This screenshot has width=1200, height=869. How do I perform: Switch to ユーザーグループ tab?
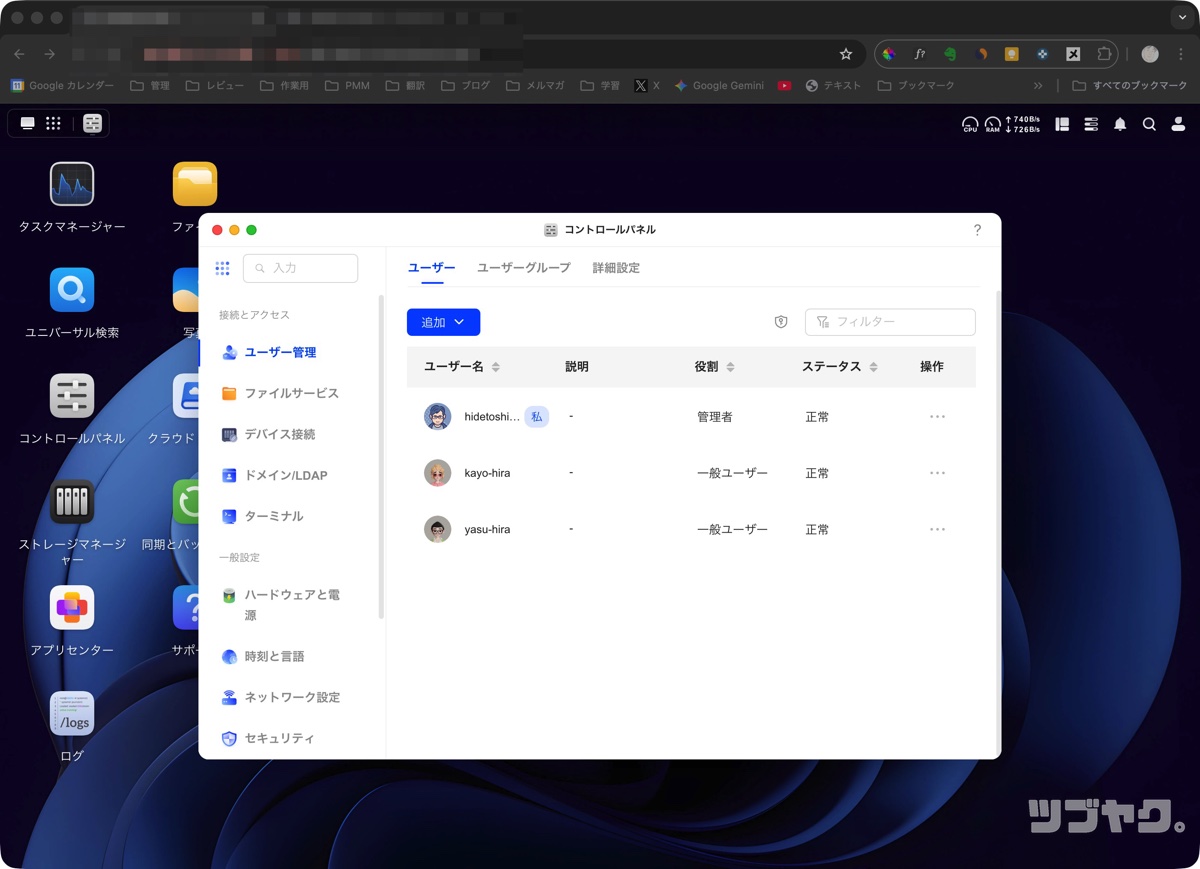click(523, 268)
